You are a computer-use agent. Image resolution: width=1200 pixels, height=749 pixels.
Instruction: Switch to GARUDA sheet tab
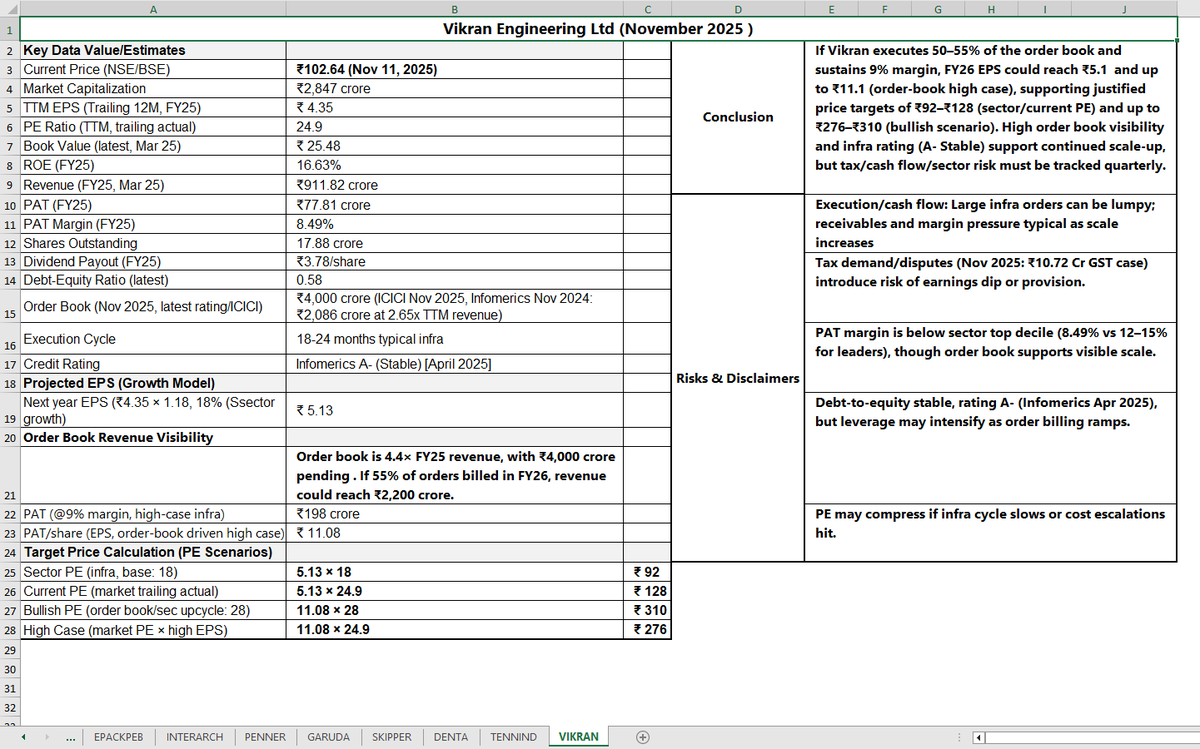tap(328, 737)
